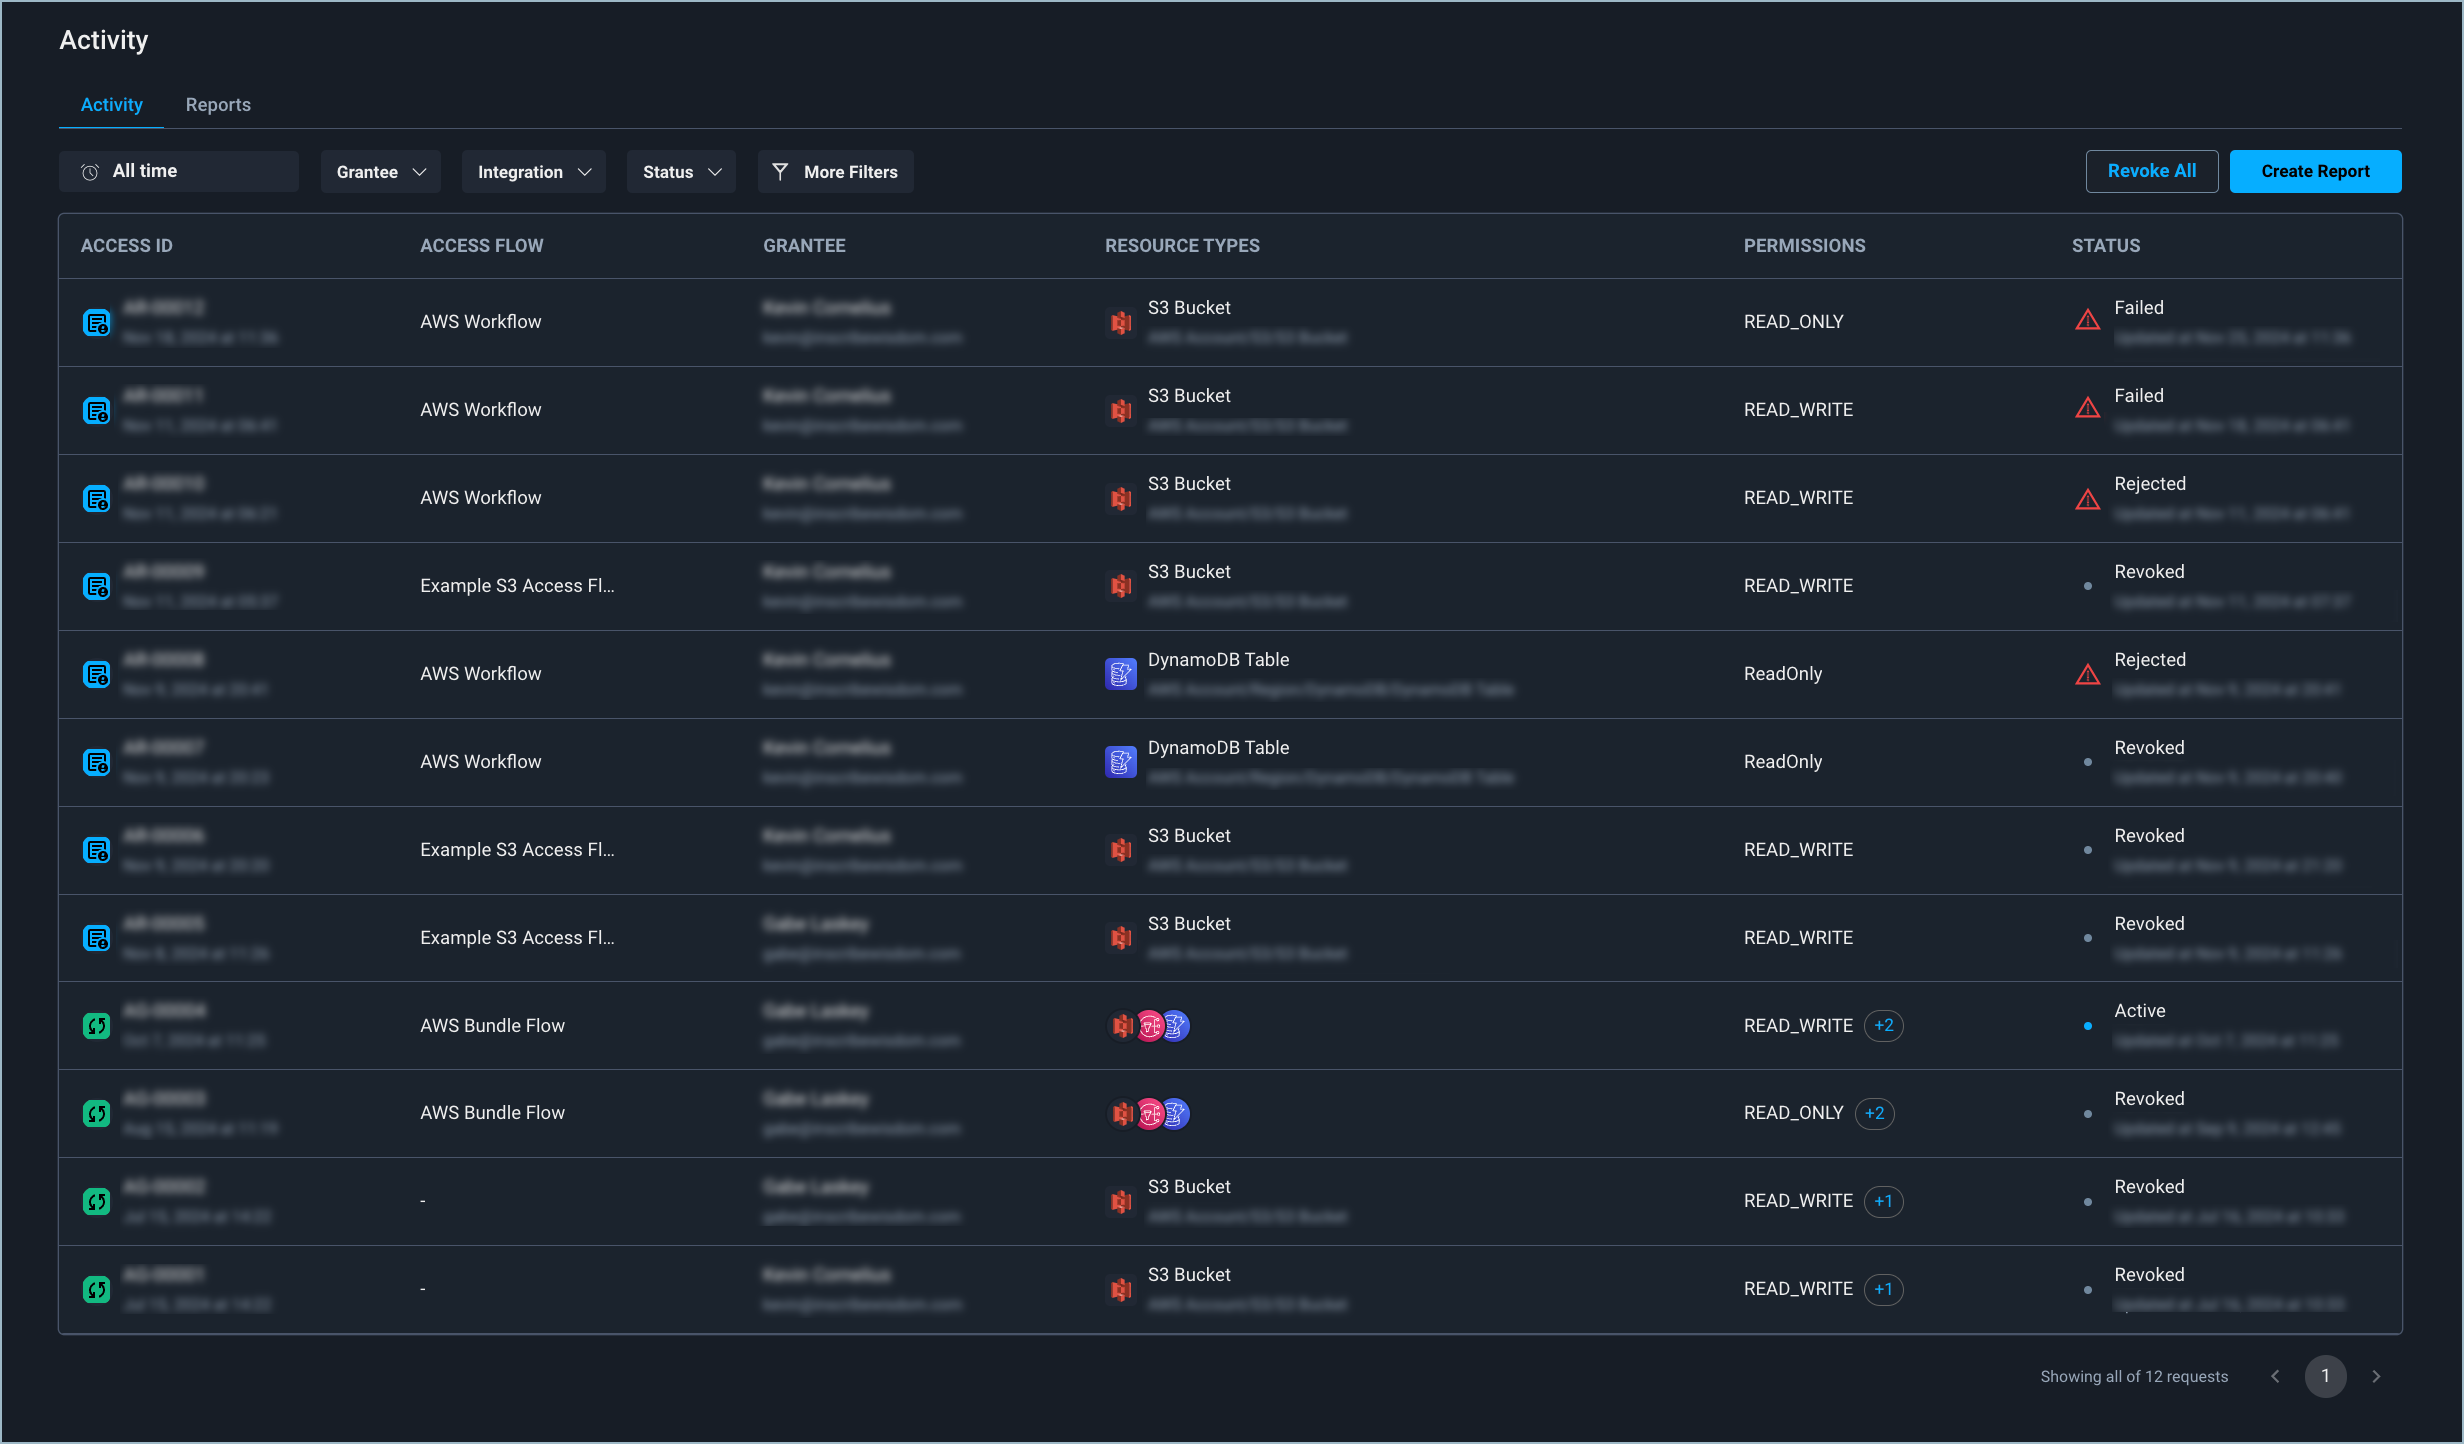Click stacked resource icons in Active row
The width and height of the screenshot is (2464, 1444).
tap(1149, 1026)
